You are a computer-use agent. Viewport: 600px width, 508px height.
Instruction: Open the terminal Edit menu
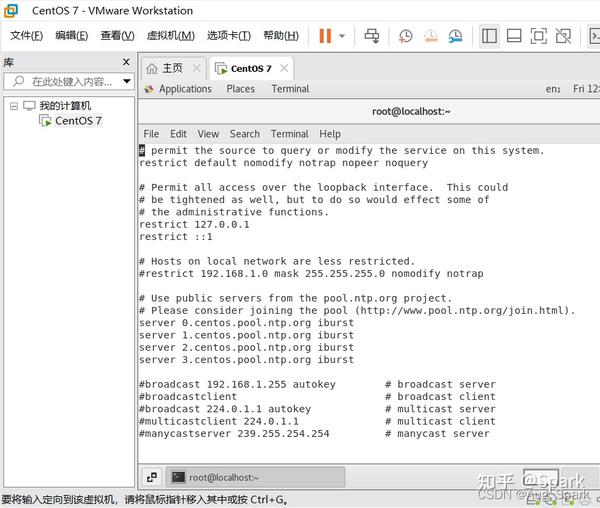[178, 134]
